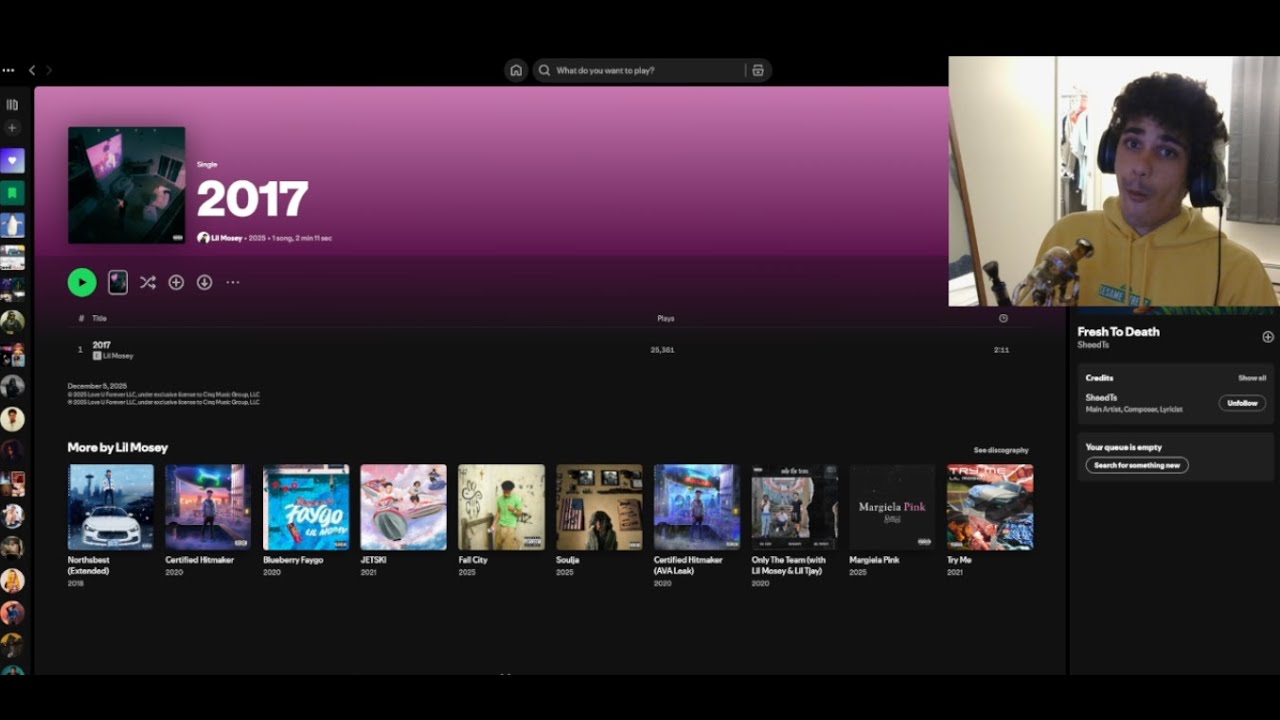Open Lil Mosey artist link under title

coord(228,238)
